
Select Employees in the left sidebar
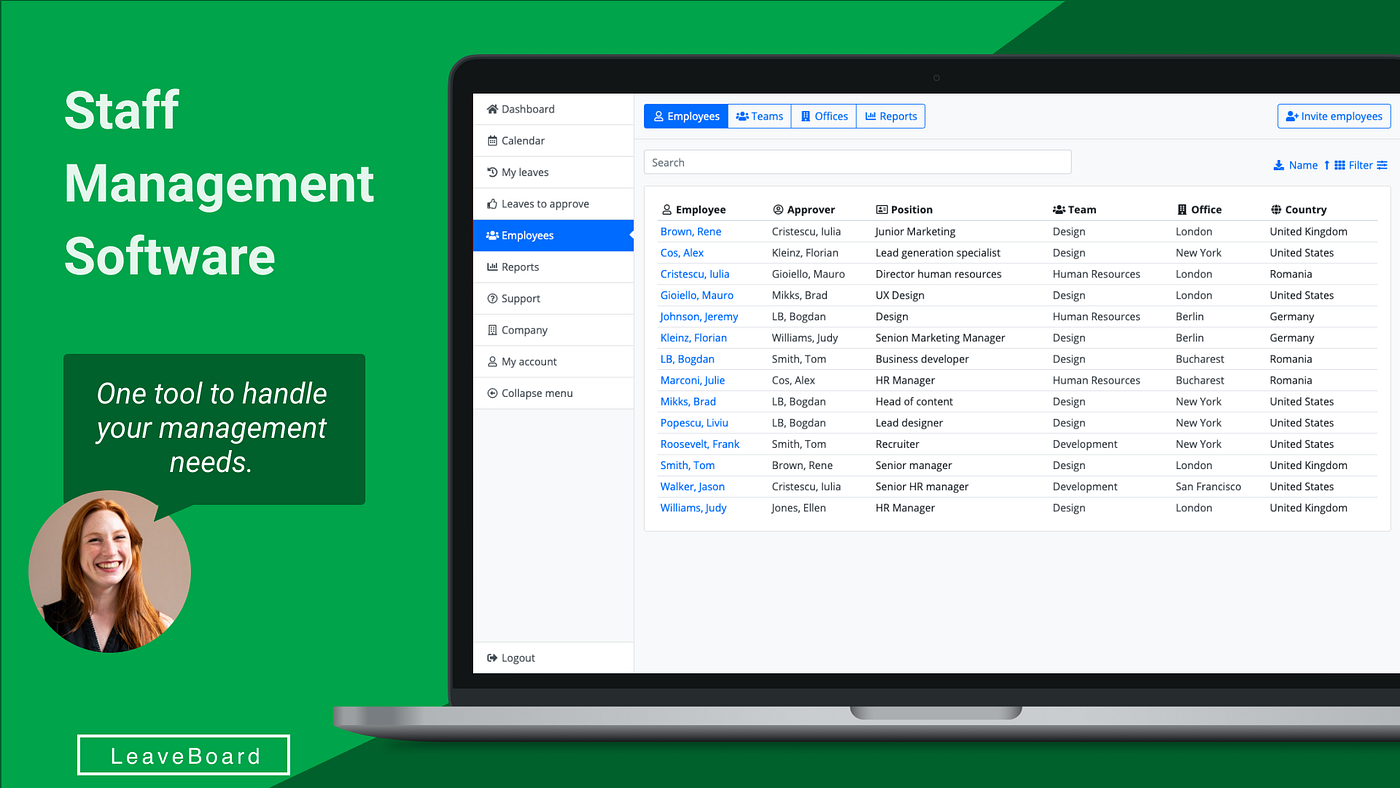(553, 235)
